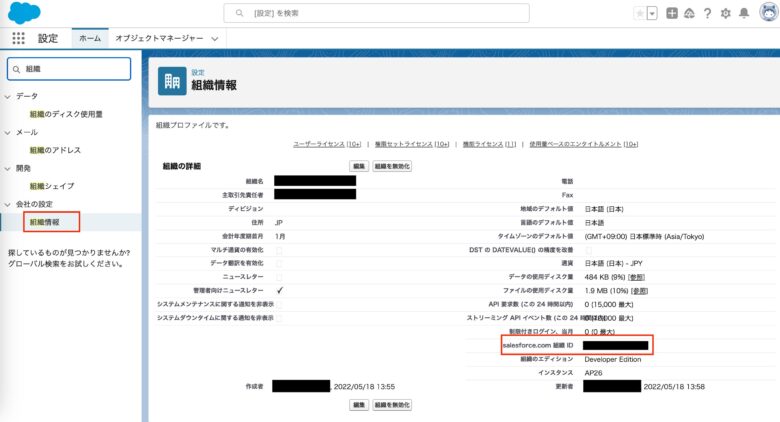Click the 設定 app name in the navigation bar
The height and width of the screenshot is (422, 780).
coord(48,39)
